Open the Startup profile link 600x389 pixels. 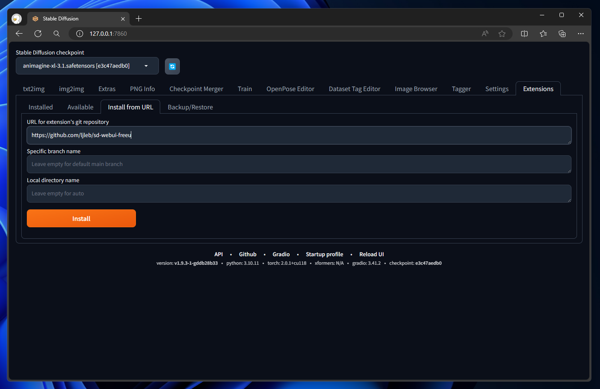pyautogui.click(x=324, y=254)
